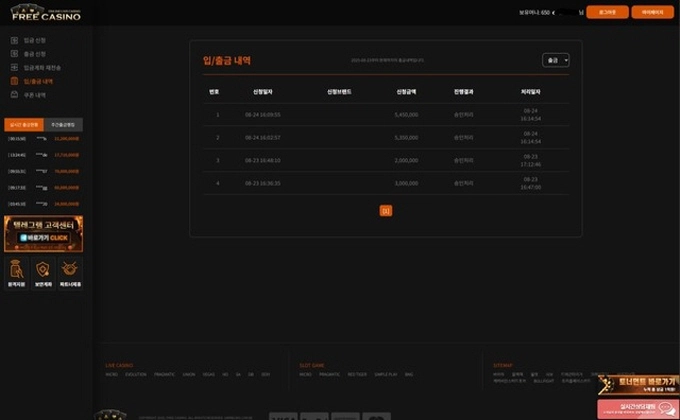
Task: Go to page 1 in pagination
Action: pos(386,211)
